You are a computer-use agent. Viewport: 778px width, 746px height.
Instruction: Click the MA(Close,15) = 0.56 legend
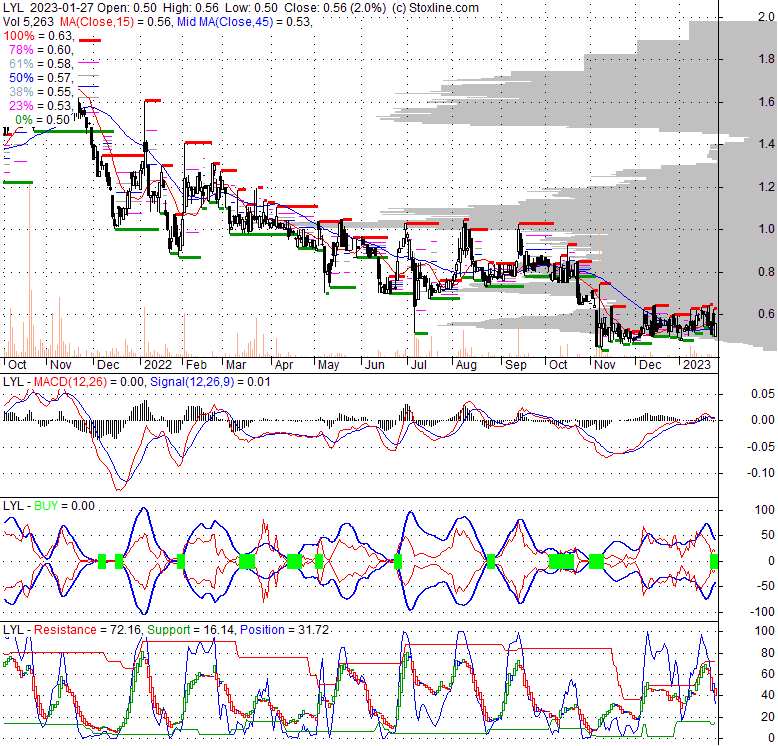tap(116, 22)
